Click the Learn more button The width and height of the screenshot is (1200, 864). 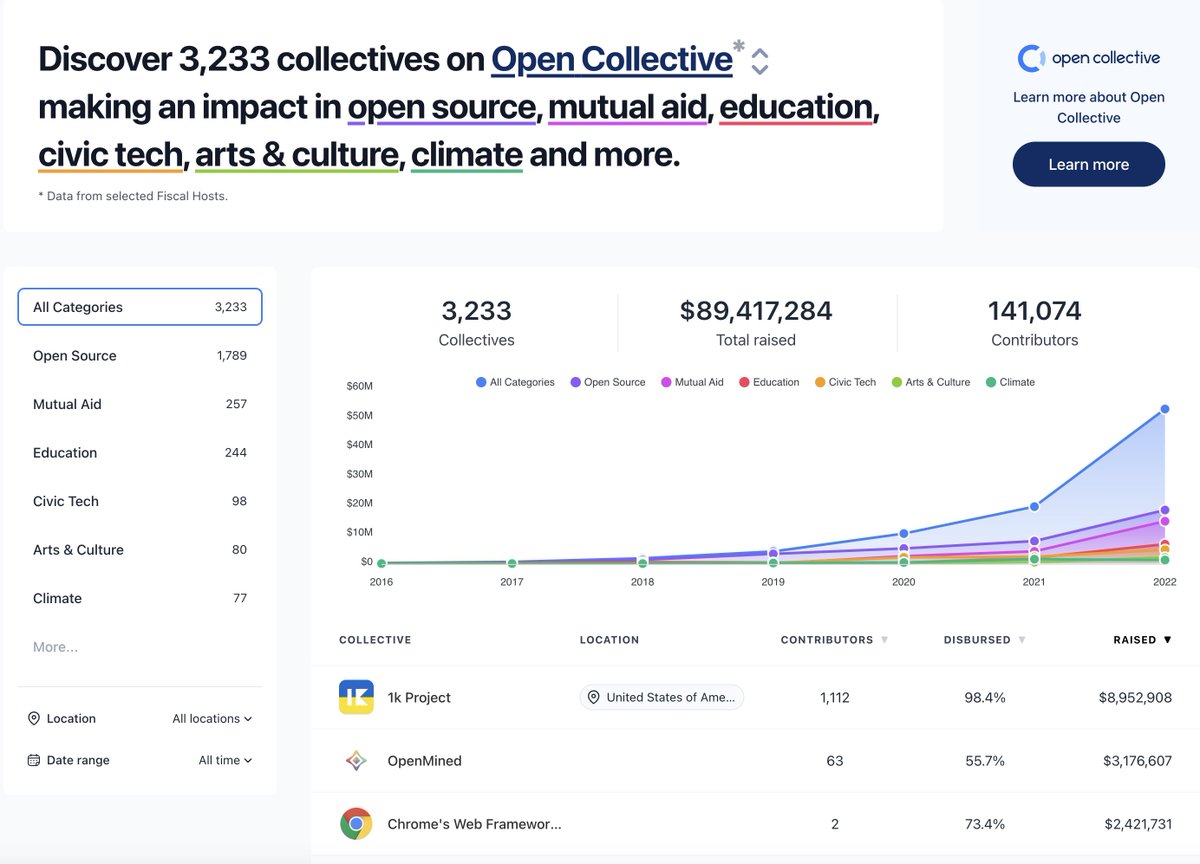1088,164
